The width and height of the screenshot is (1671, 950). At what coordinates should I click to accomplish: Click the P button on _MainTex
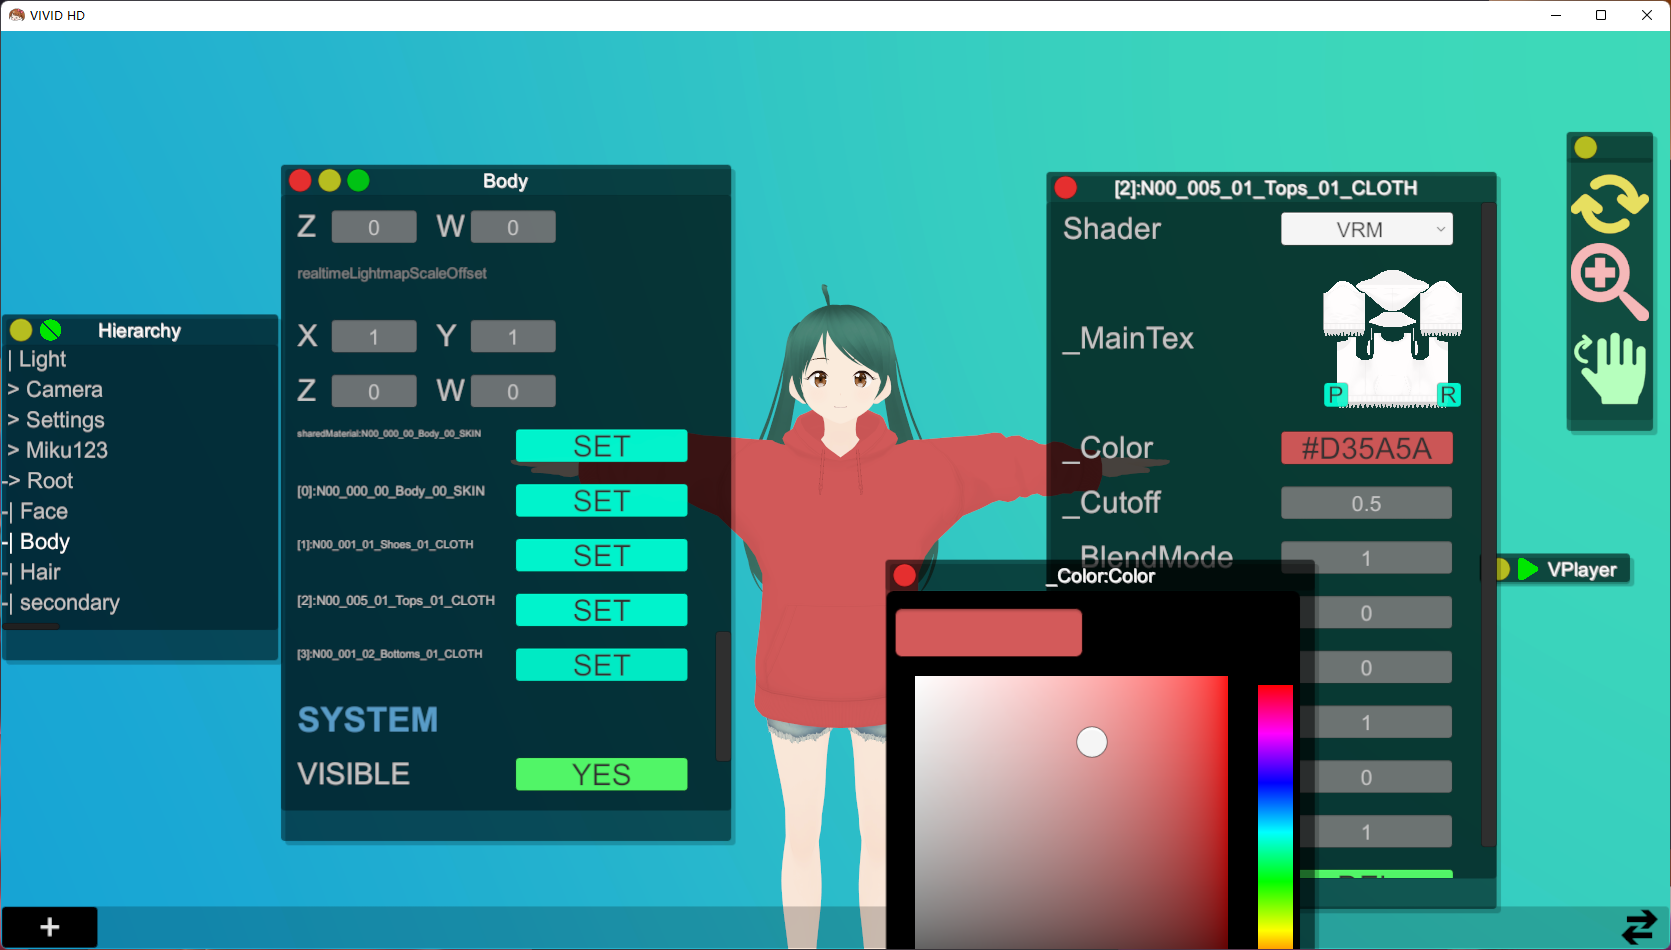click(x=1335, y=395)
